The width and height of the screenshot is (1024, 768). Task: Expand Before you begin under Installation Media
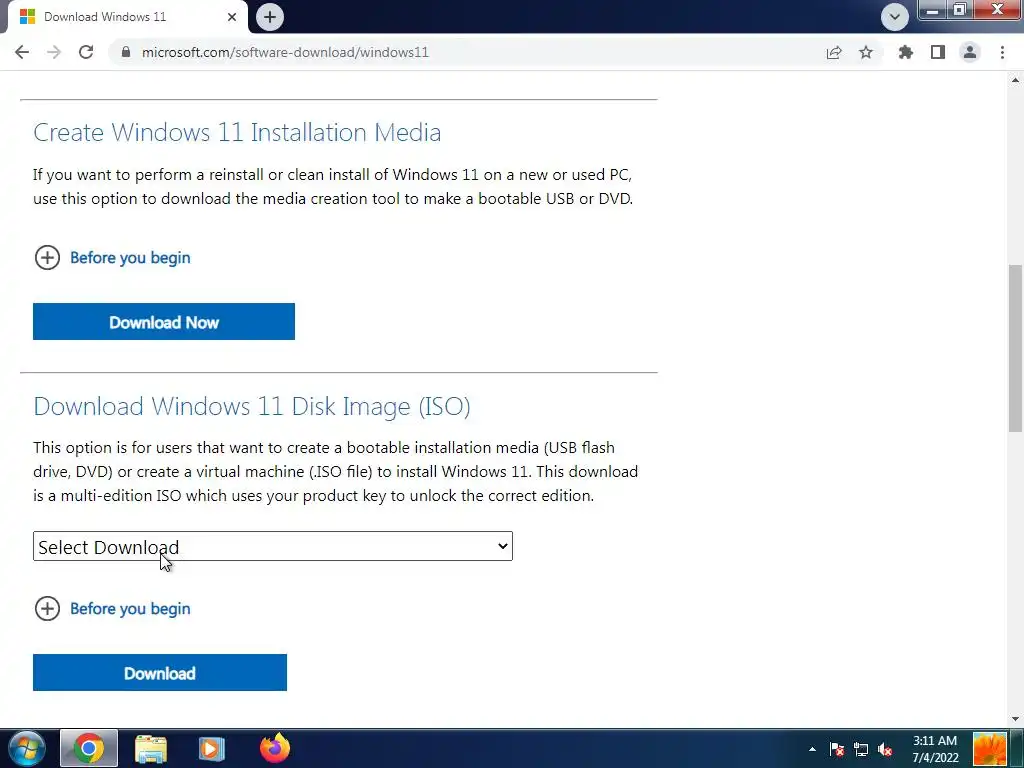click(47, 257)
